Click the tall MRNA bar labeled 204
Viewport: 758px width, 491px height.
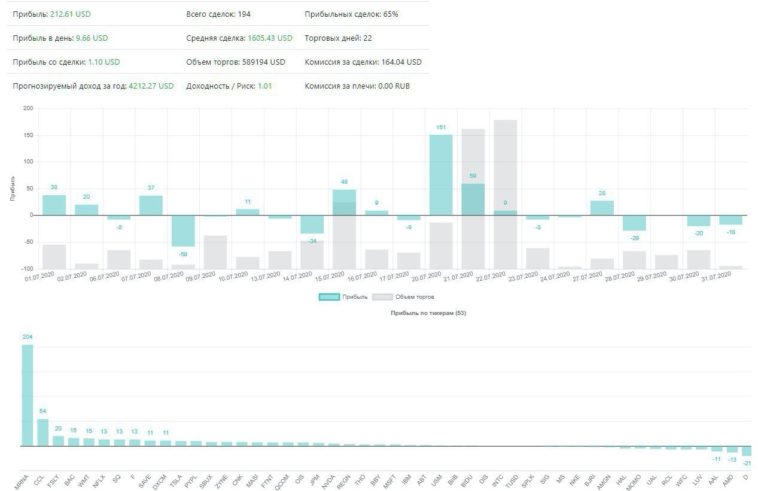click(27, 396)
